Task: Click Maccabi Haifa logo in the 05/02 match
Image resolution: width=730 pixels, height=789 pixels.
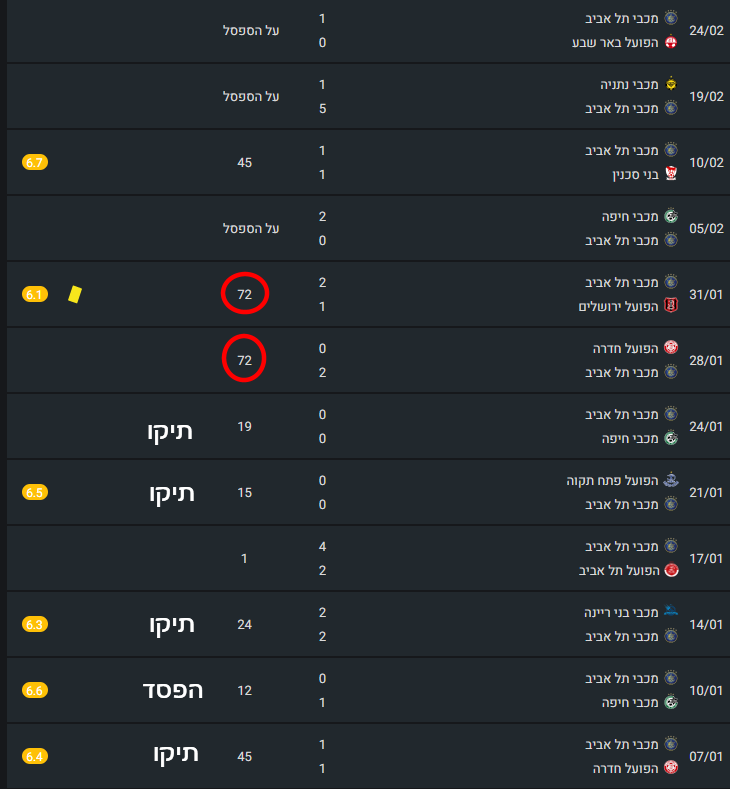Action: 671,216
